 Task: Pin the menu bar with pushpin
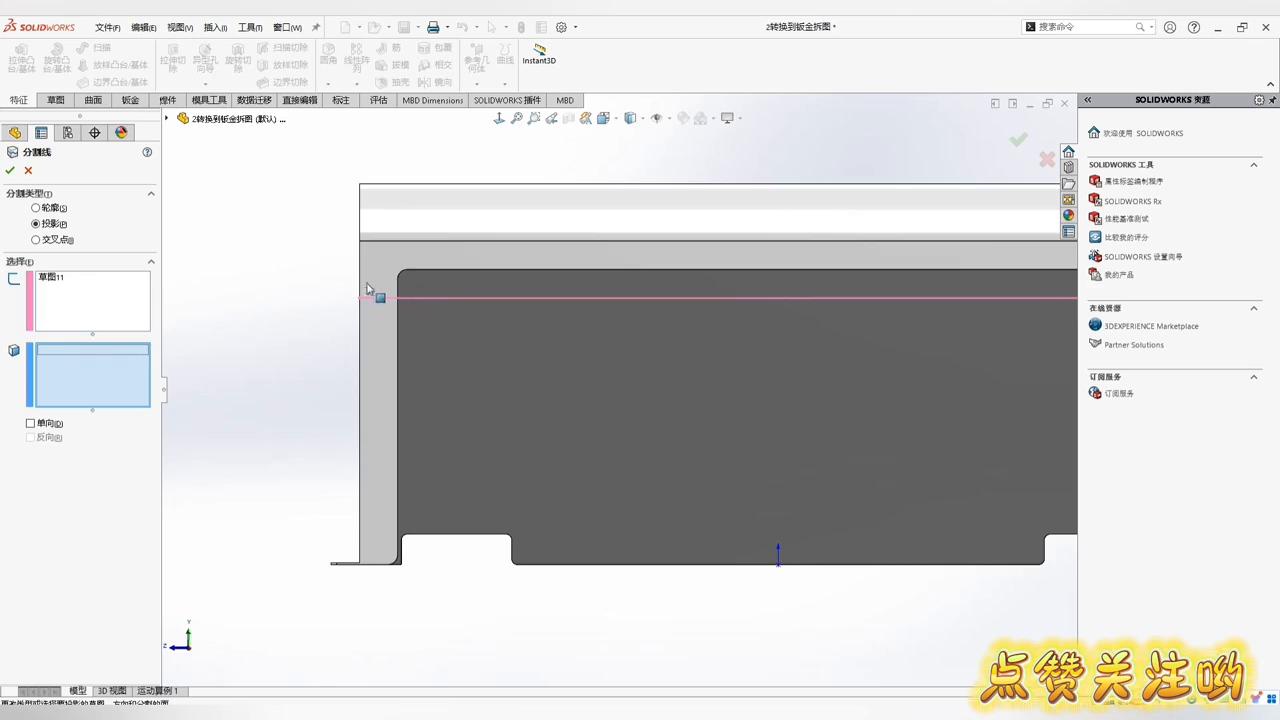click(x=316, y=27)
